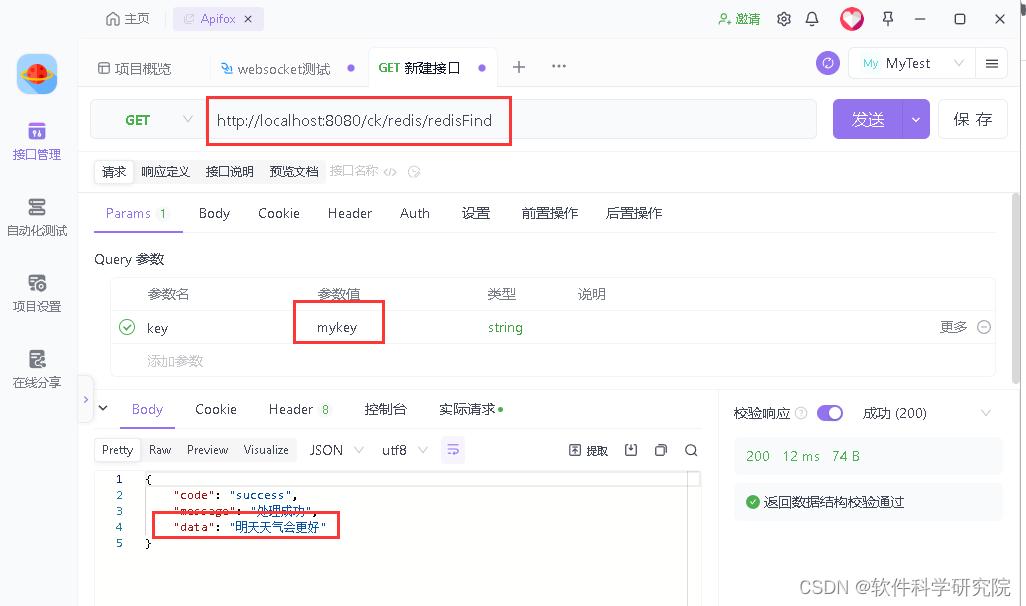This screenshot has height=606, width=1026.
Task: Click the icon after interface name field
Action: point(414,172)
